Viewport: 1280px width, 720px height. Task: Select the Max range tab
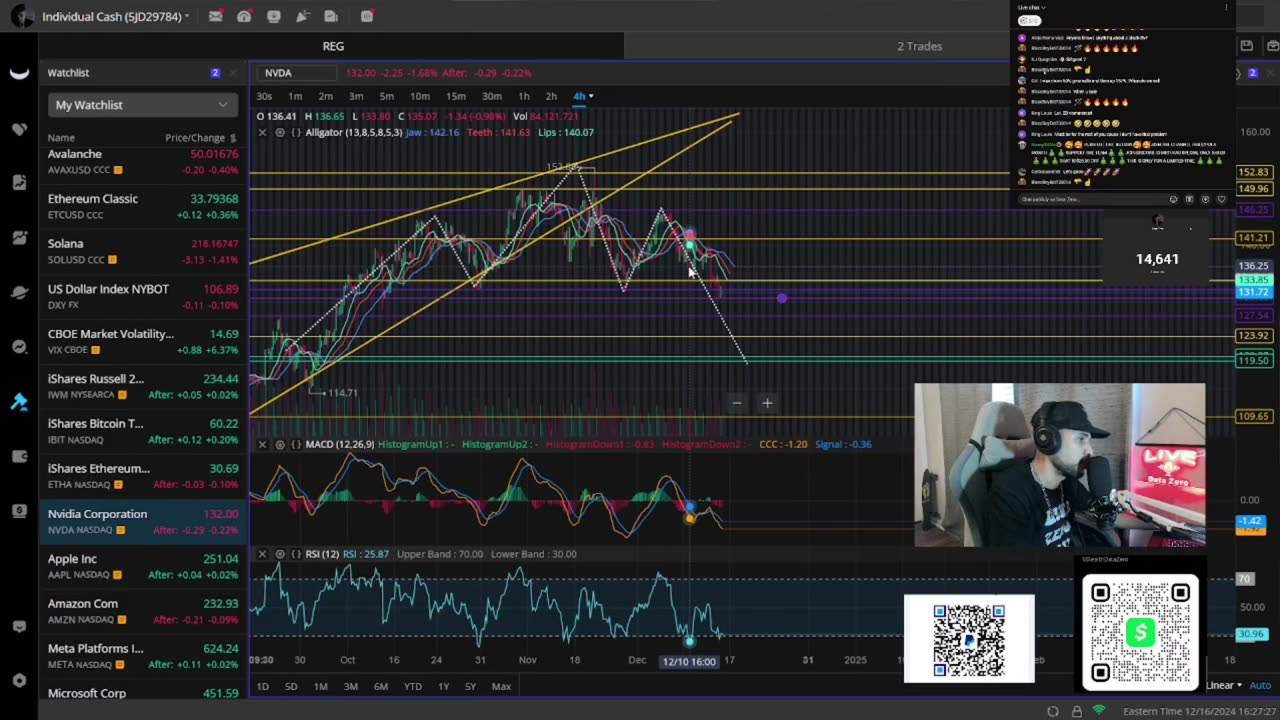[x=501, y=686]
